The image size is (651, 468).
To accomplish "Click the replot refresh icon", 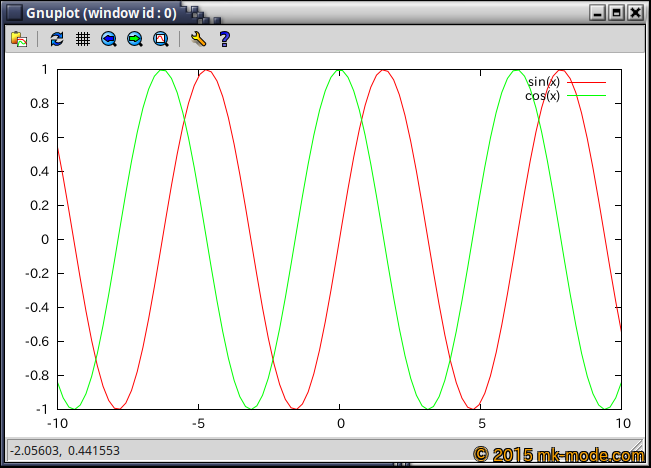I will coord(57,39).
